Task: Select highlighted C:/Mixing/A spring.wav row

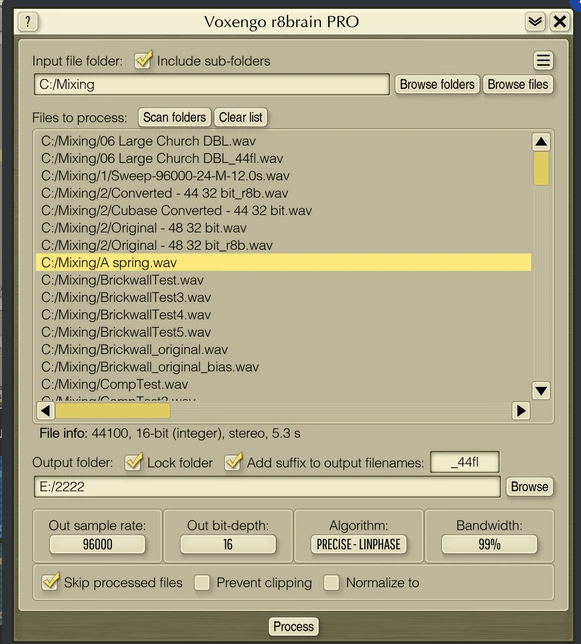Action: coord(283,262)
